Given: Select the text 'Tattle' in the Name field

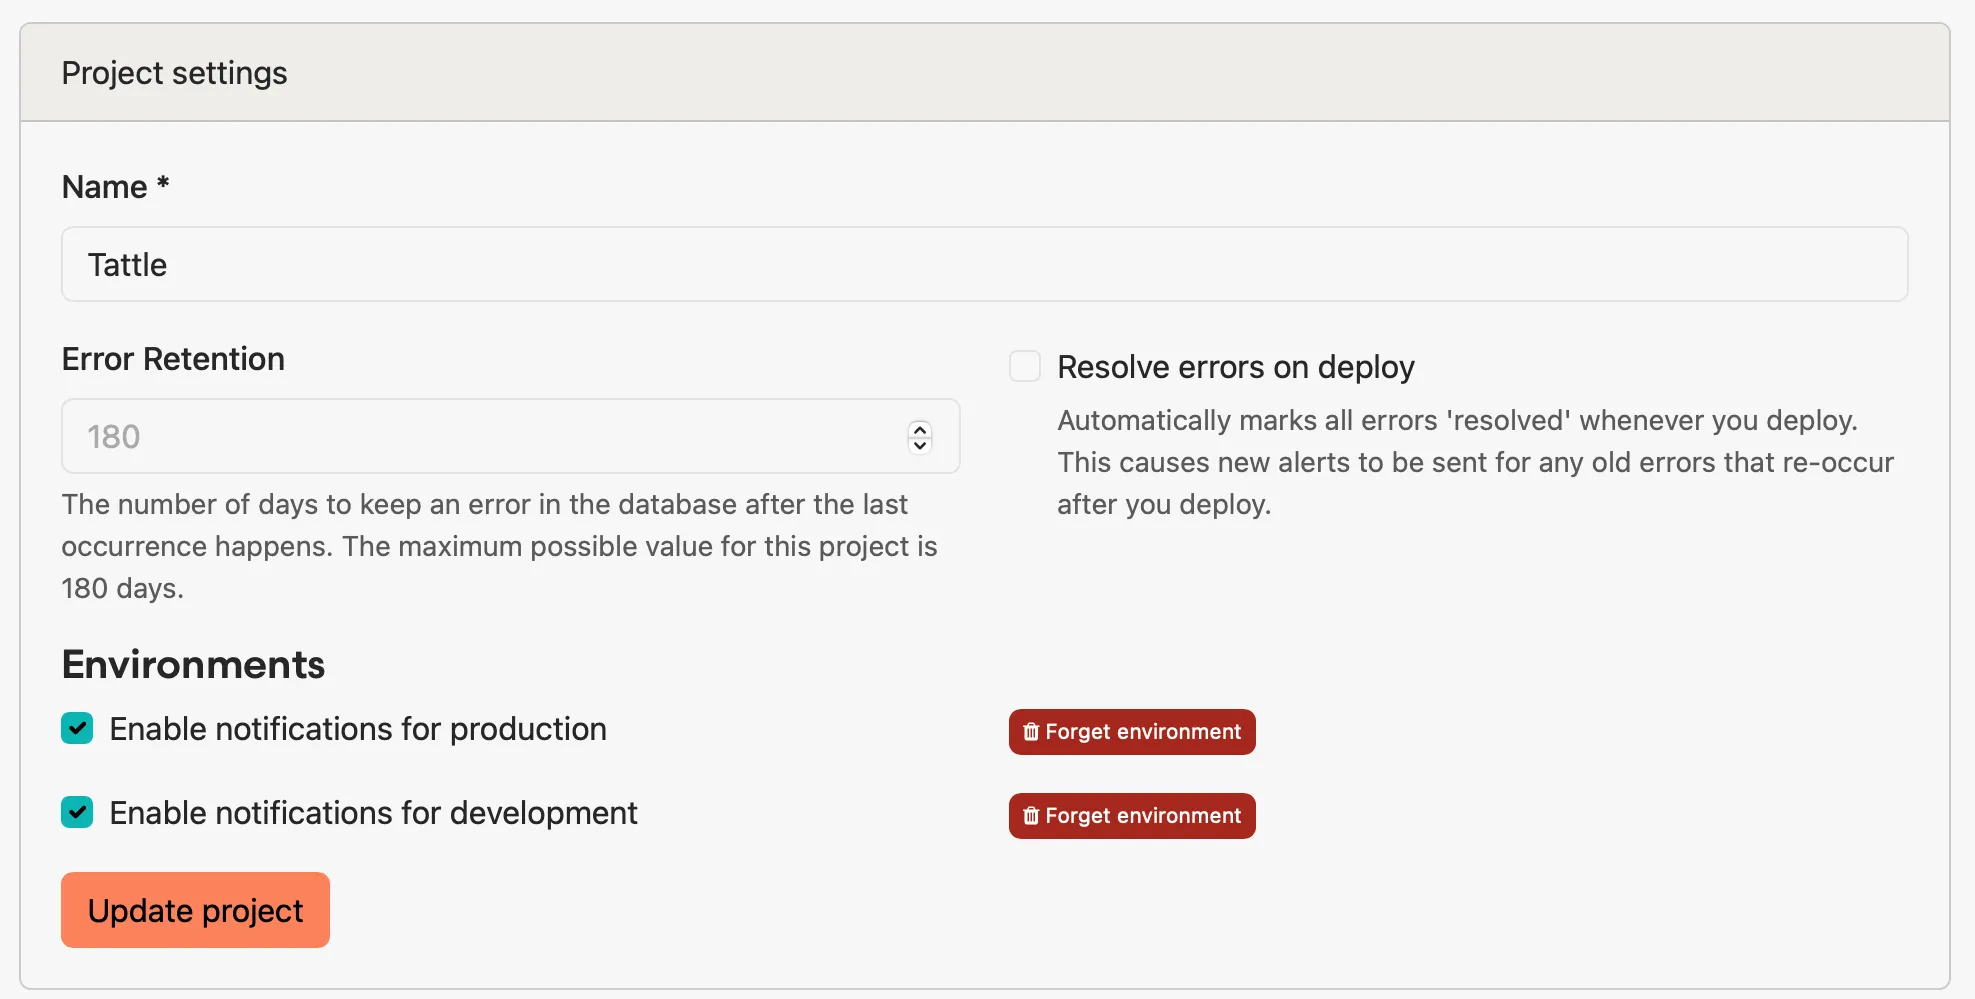Looking at the screenshot, I should coord(127,263).
